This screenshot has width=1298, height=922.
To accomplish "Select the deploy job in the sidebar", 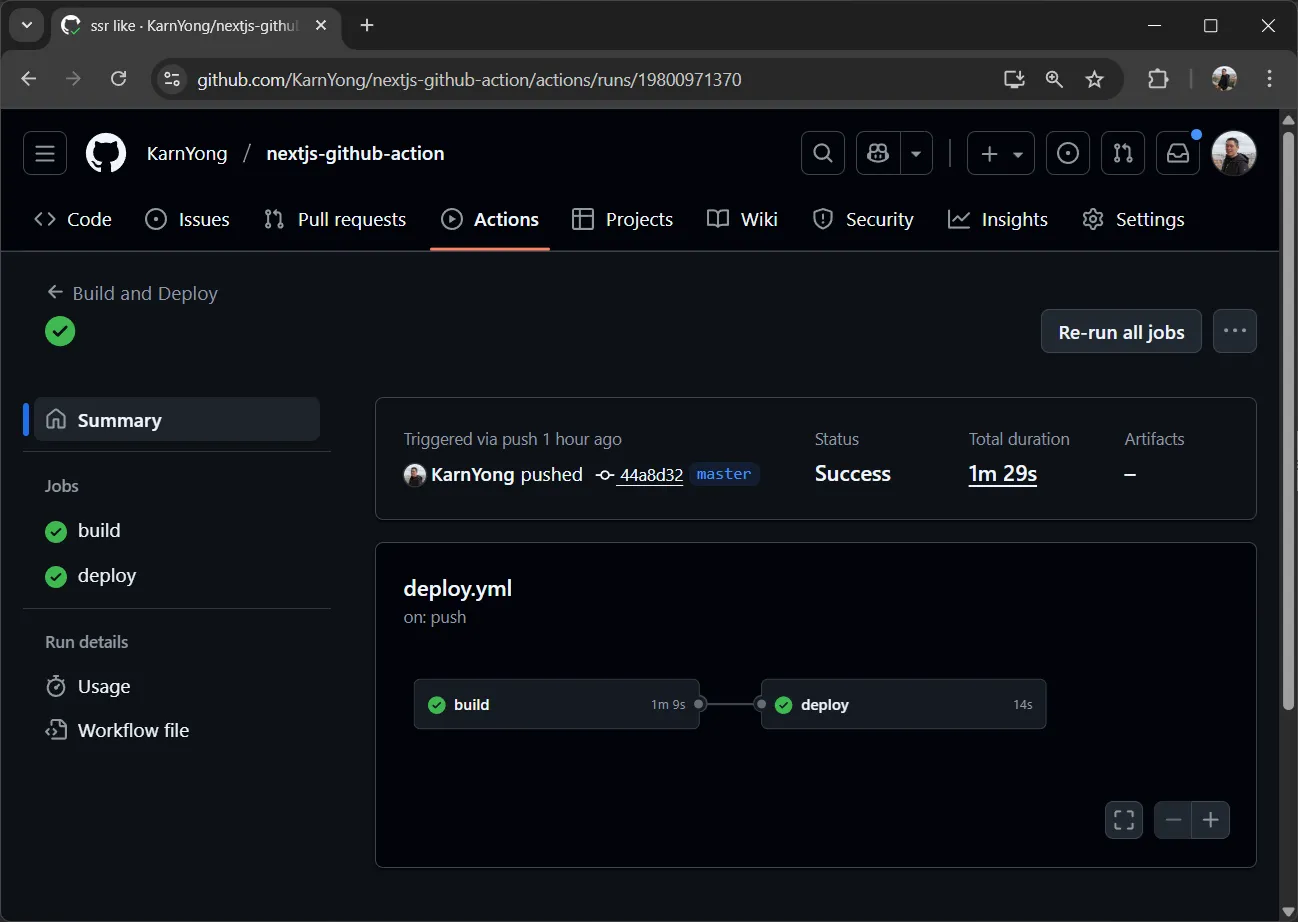I will [x=106, y=575].
